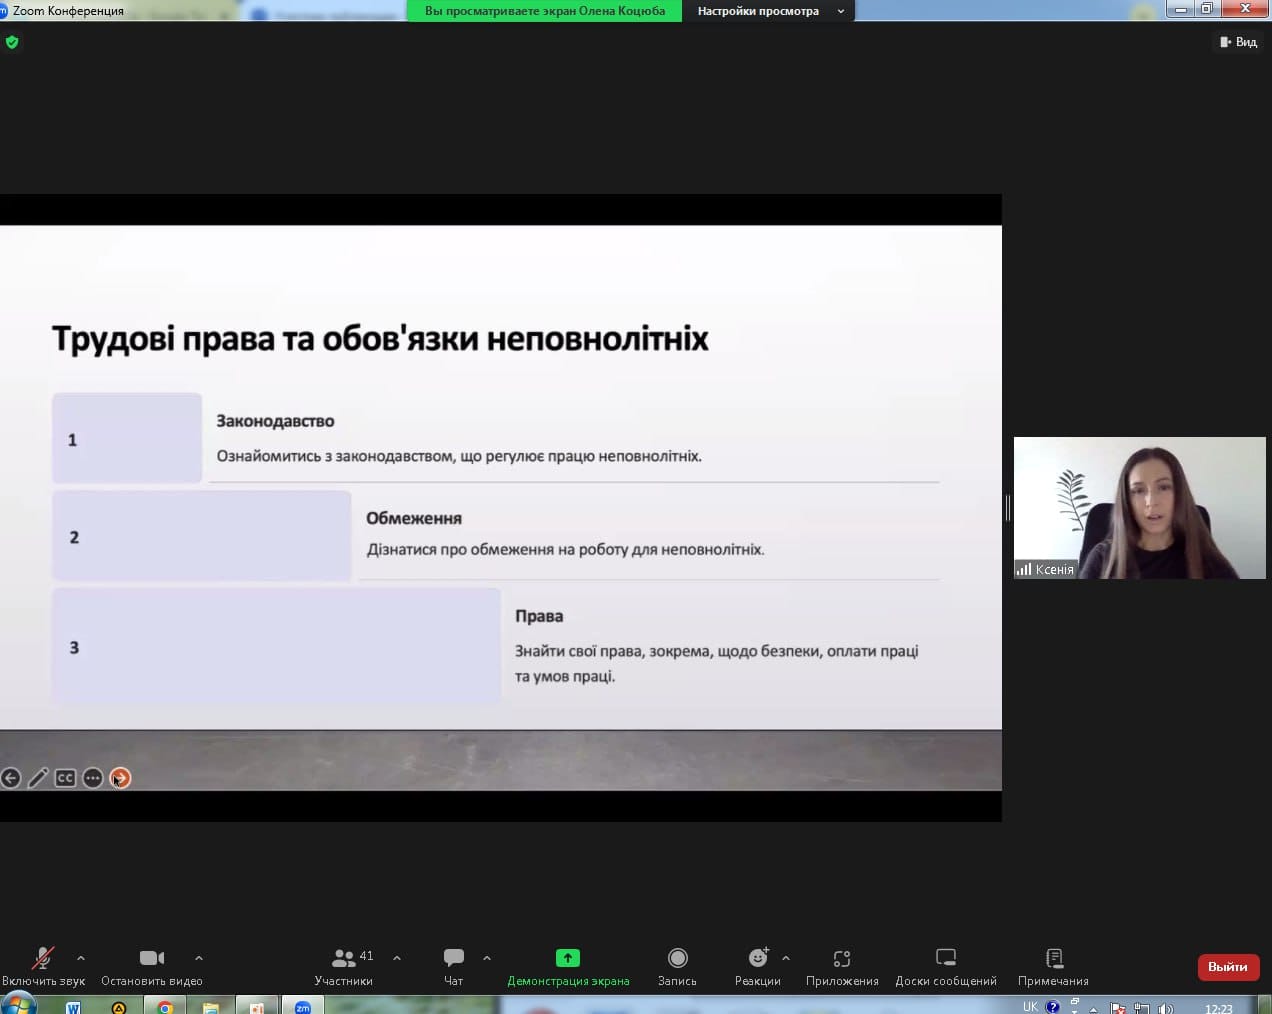Click slide title Трудові права та обов'язки неповнолітніх
This screenshot has height=1014, width=1272.
point(380,338)
